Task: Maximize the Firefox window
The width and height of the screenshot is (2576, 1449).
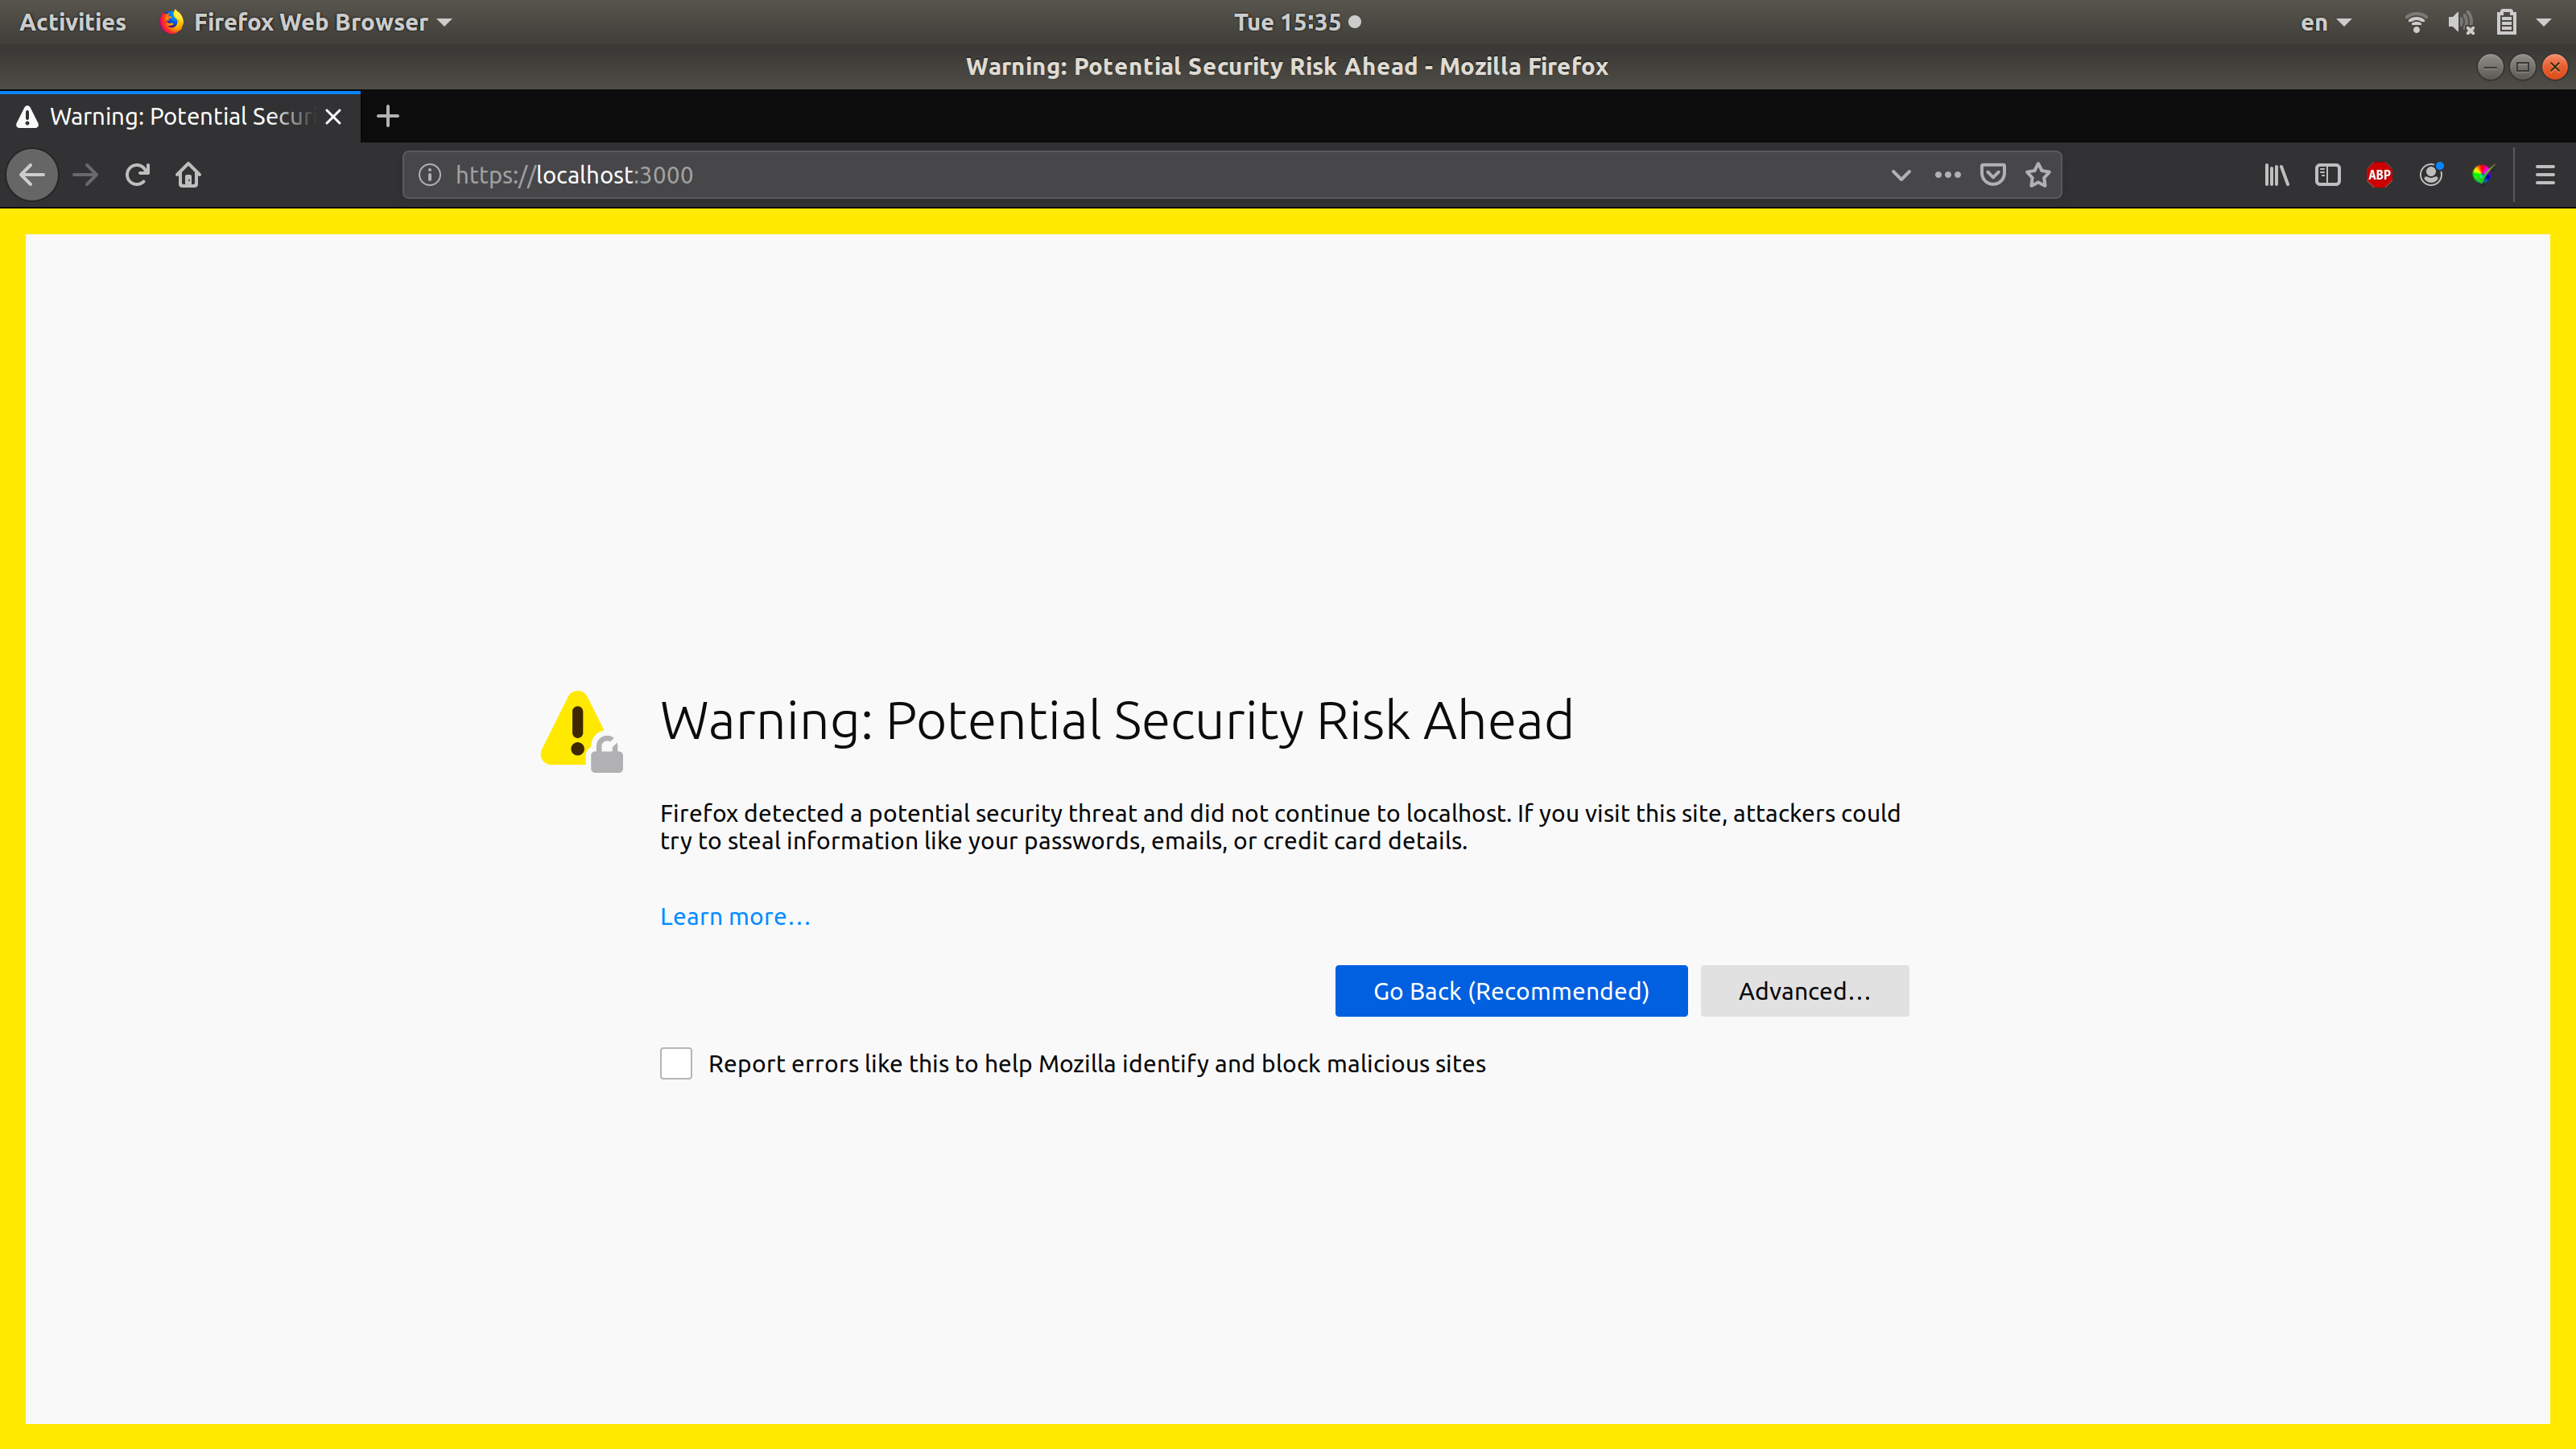Action: (x=2522, y=66)
